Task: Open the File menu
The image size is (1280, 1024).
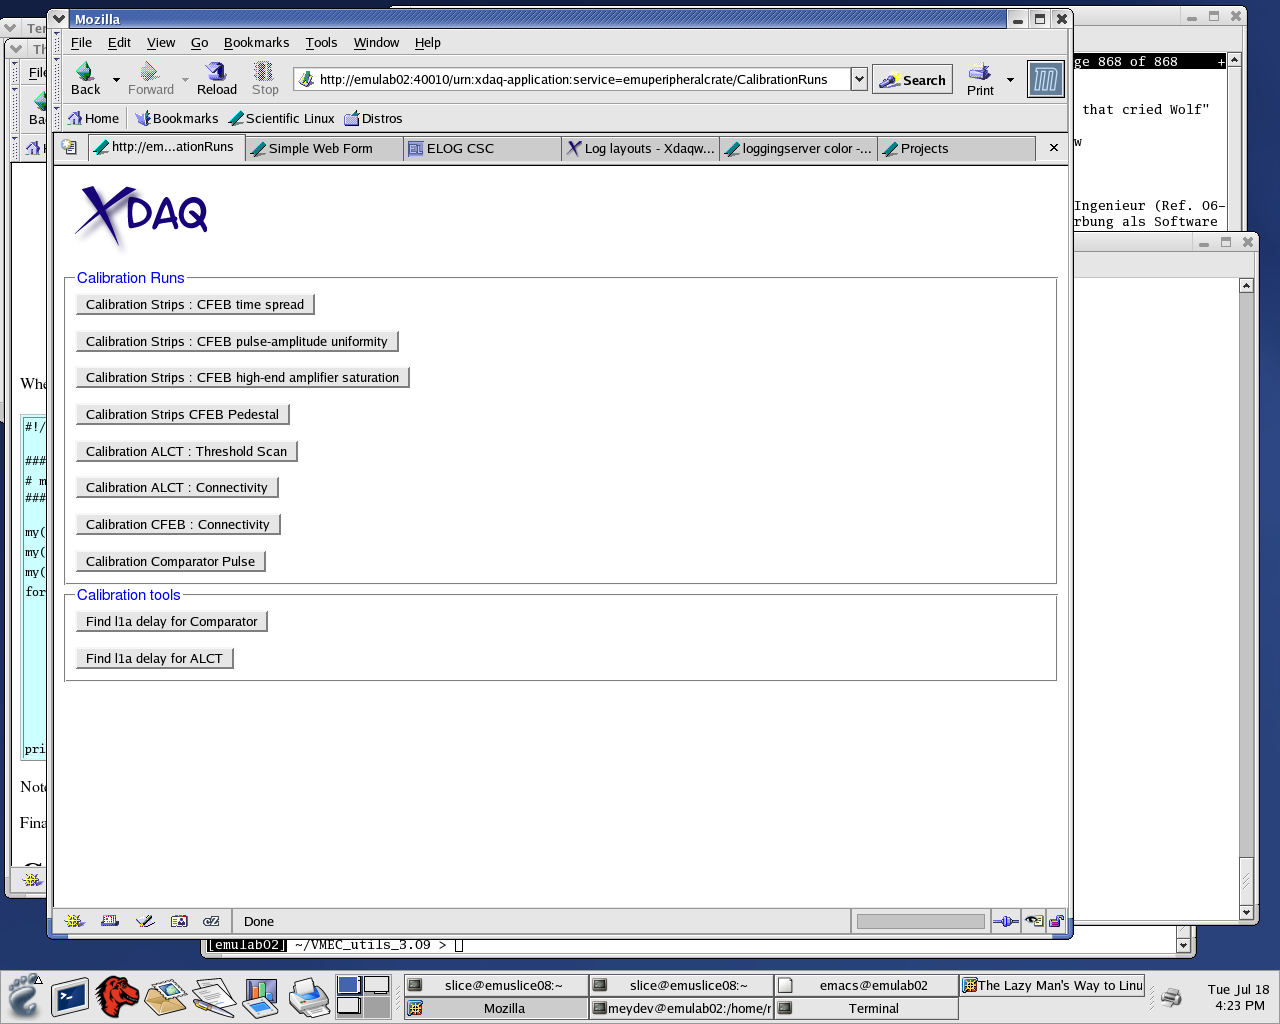Action: (81, 42)
